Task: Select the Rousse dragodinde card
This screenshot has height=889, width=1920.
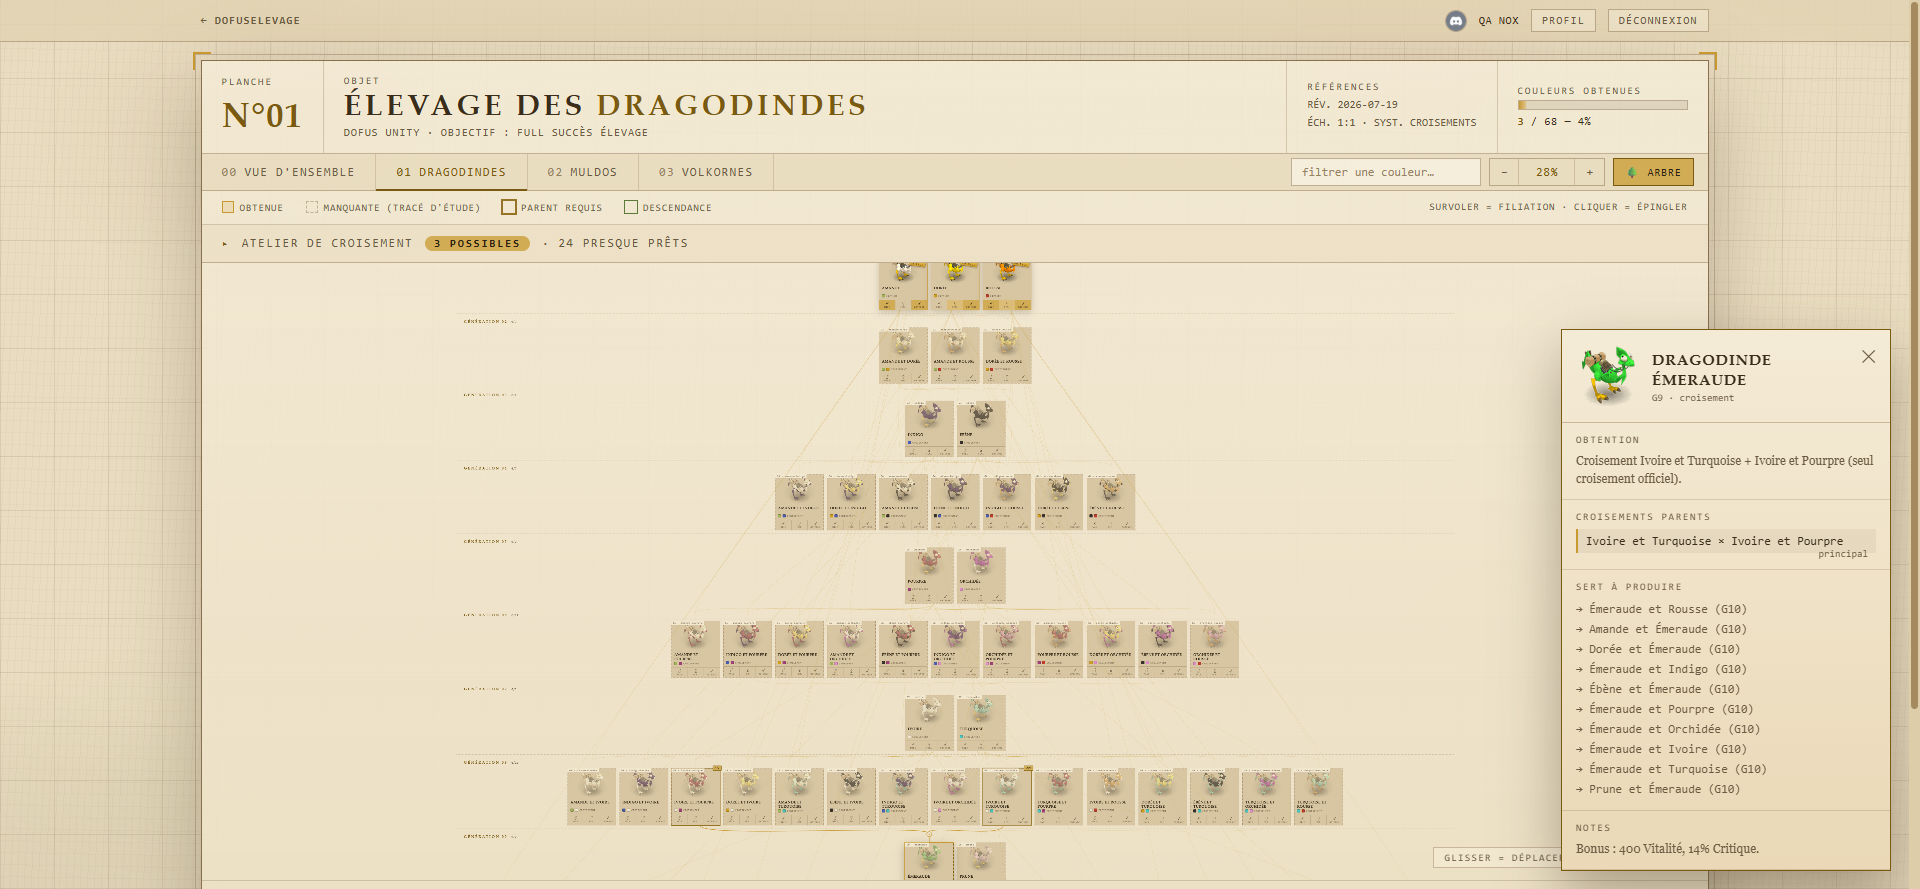Action: click(x=1007, y=286)
